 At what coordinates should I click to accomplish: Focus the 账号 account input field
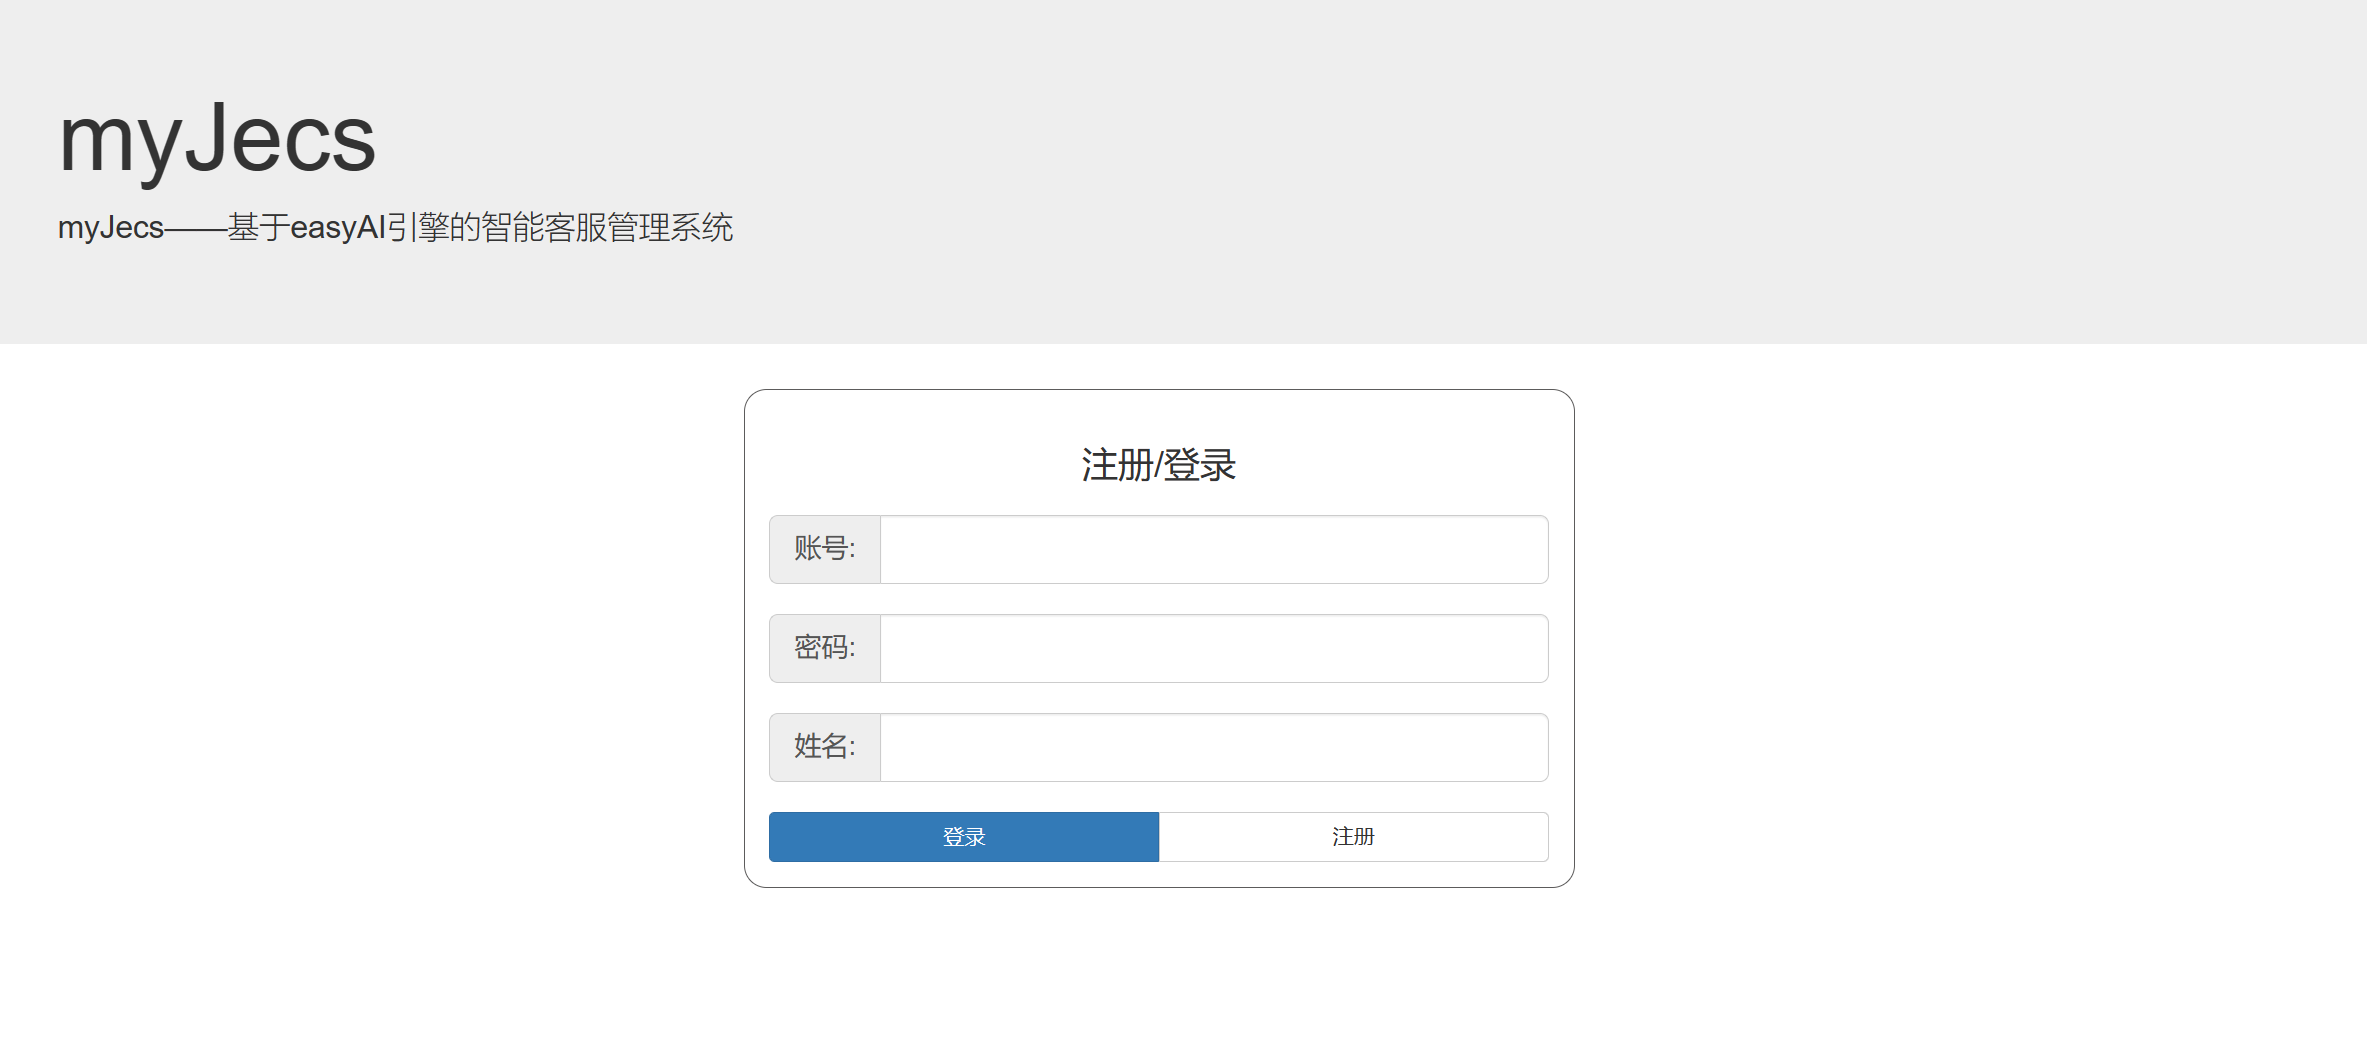click(1213, 550)
